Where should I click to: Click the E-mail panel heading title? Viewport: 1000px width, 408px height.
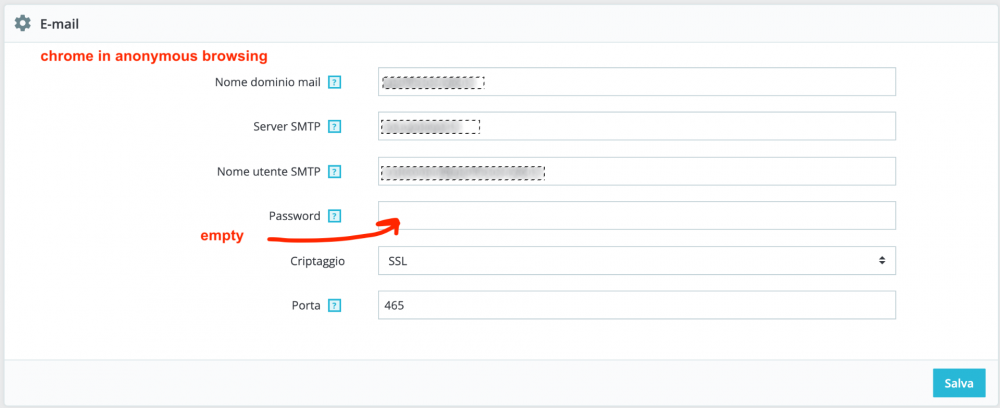pos(59,24)
